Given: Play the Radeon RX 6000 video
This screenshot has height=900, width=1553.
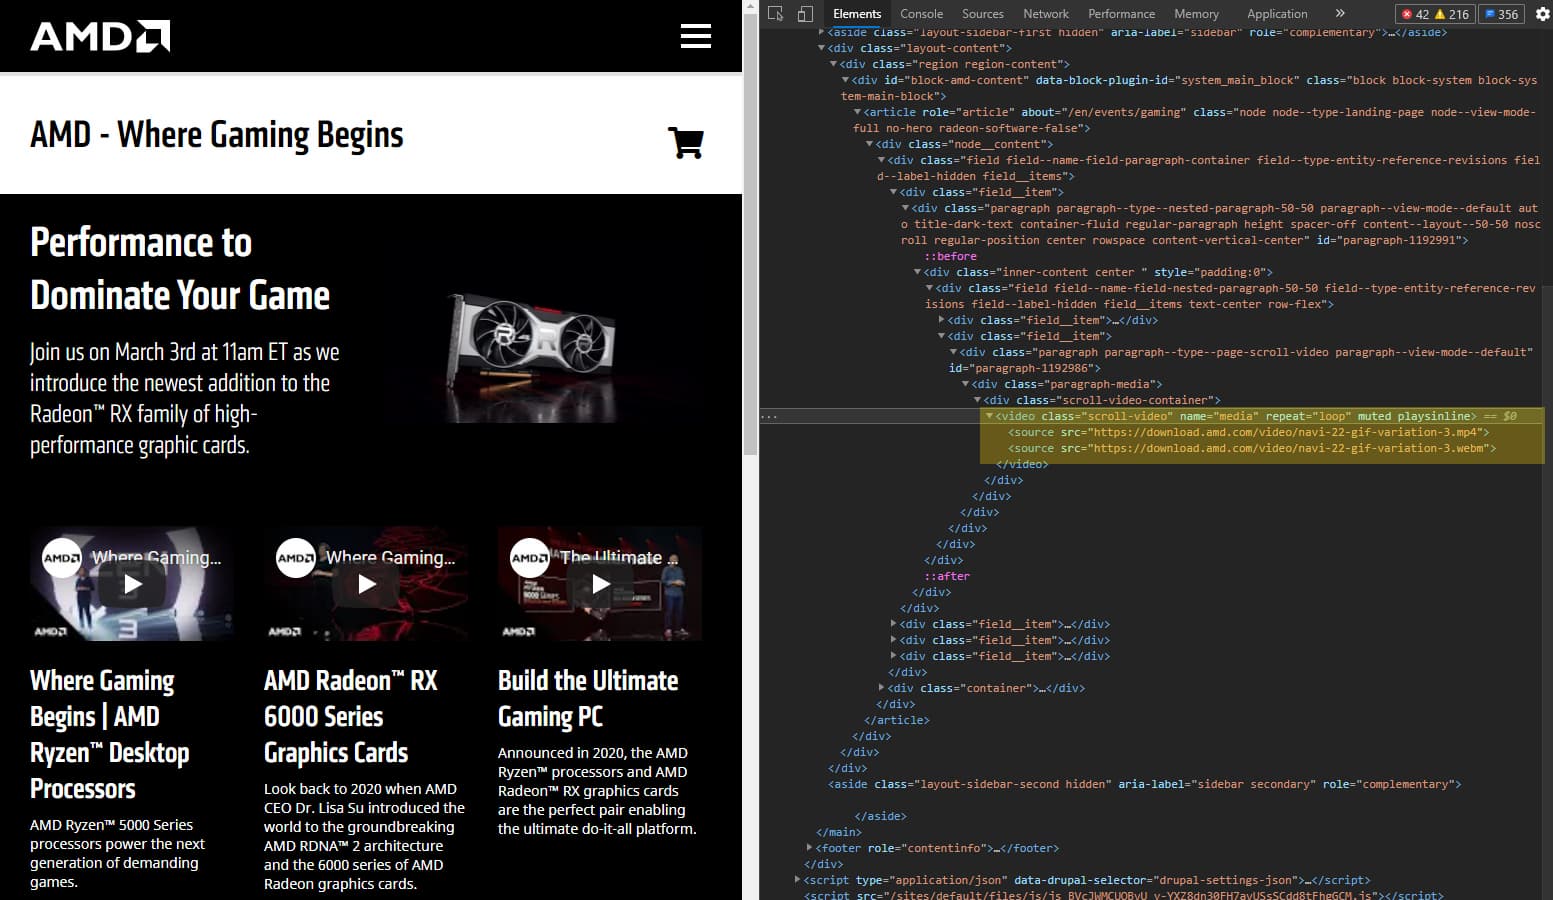Looking at the screenshot, I should pos(366,584).
